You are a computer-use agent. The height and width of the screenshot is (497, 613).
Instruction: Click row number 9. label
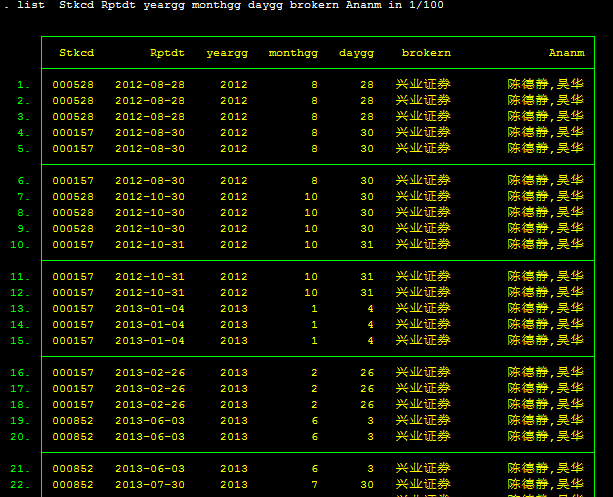pos(23,229)
